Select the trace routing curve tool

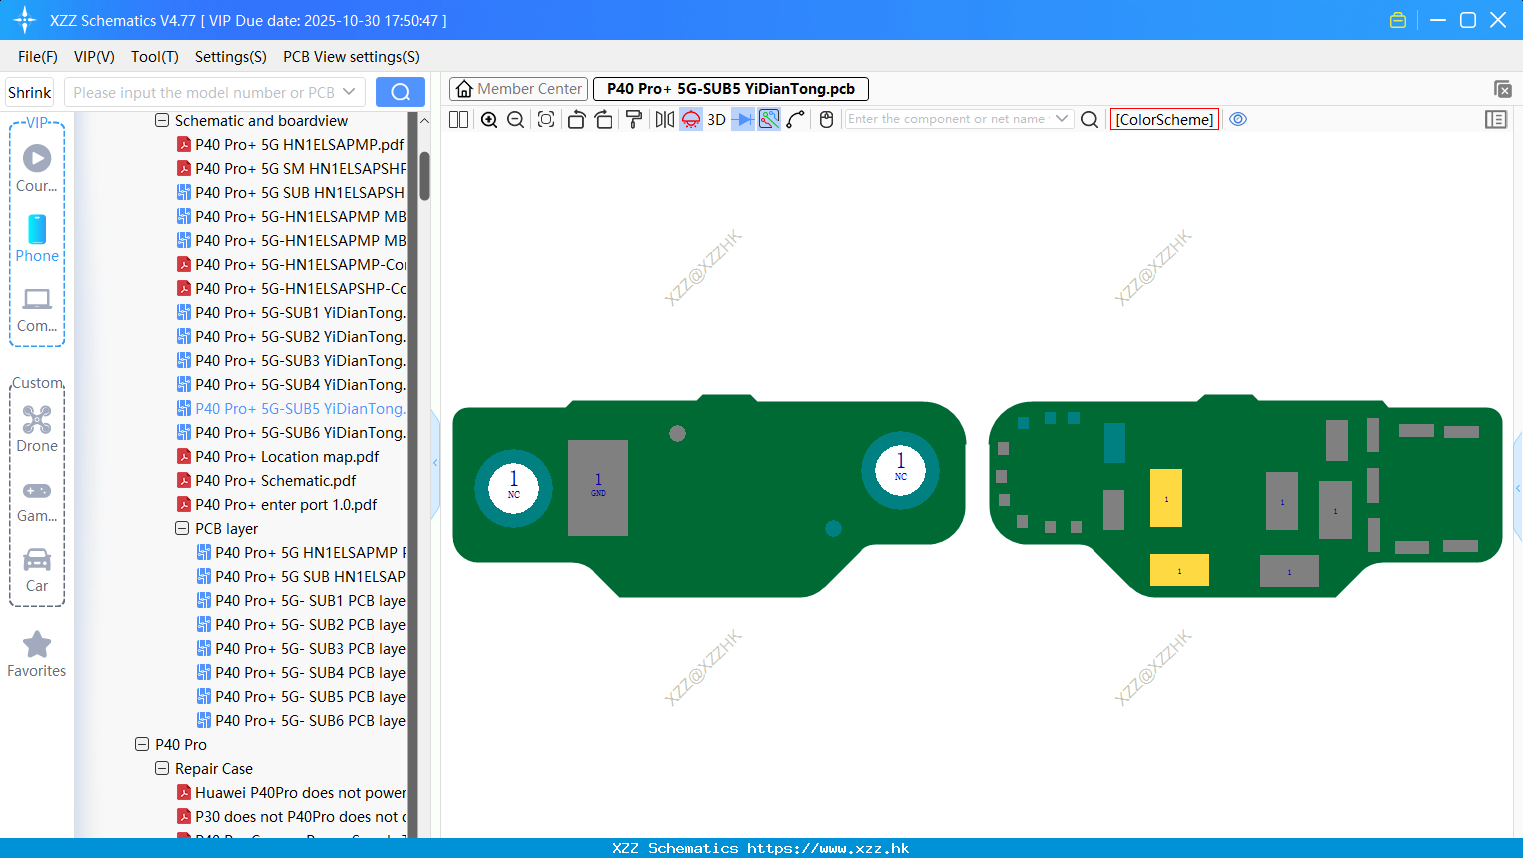(796, 119)
